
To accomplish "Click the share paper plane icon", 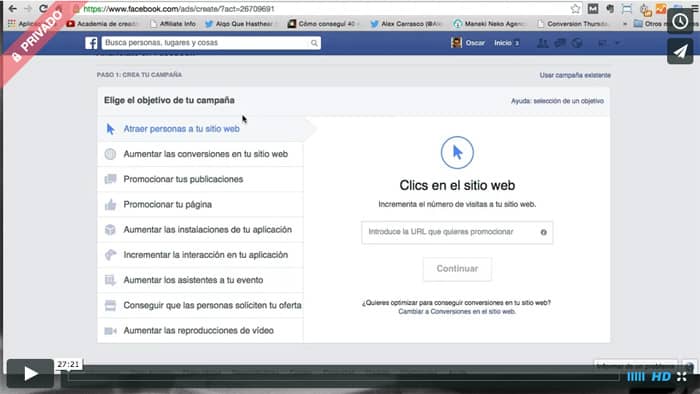I will (680, 51).
